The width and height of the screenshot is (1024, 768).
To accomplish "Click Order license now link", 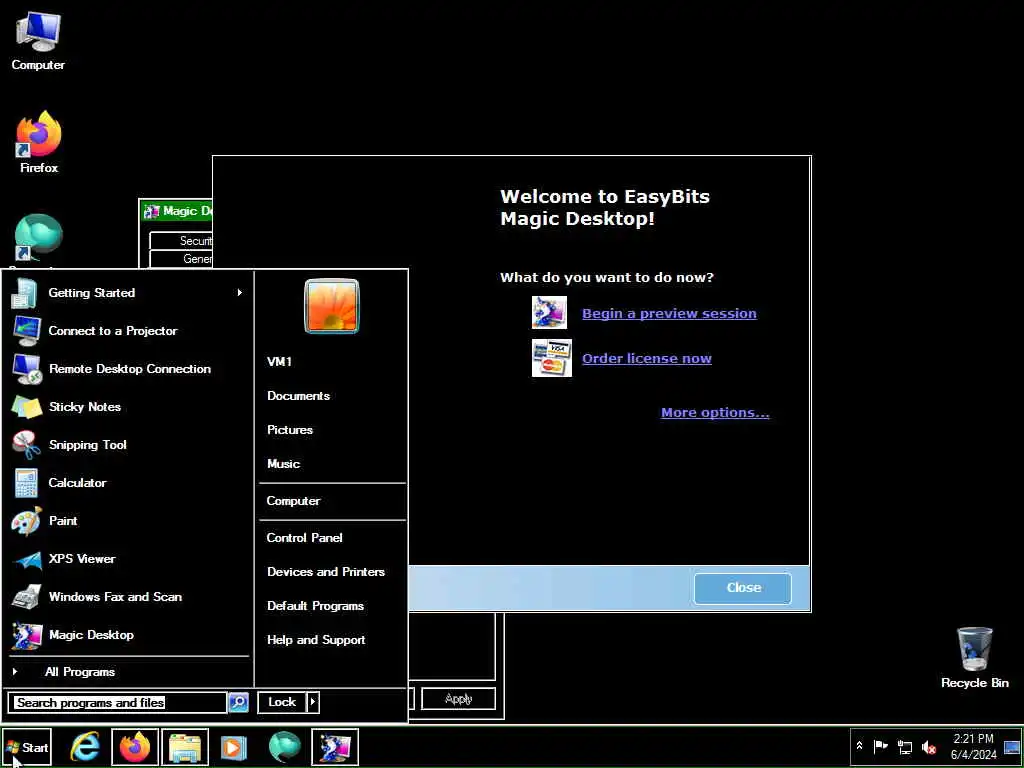I will (647, 359).
